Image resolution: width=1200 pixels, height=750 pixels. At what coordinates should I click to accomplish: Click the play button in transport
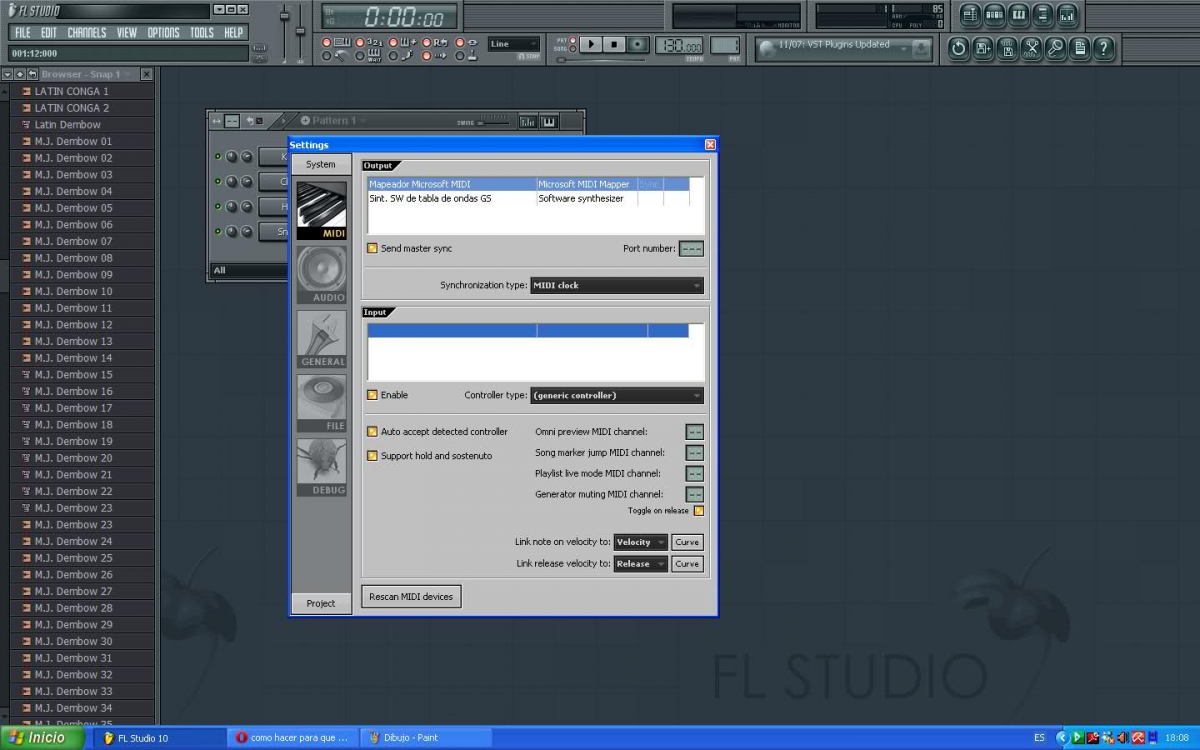click(x=591, y=44)
